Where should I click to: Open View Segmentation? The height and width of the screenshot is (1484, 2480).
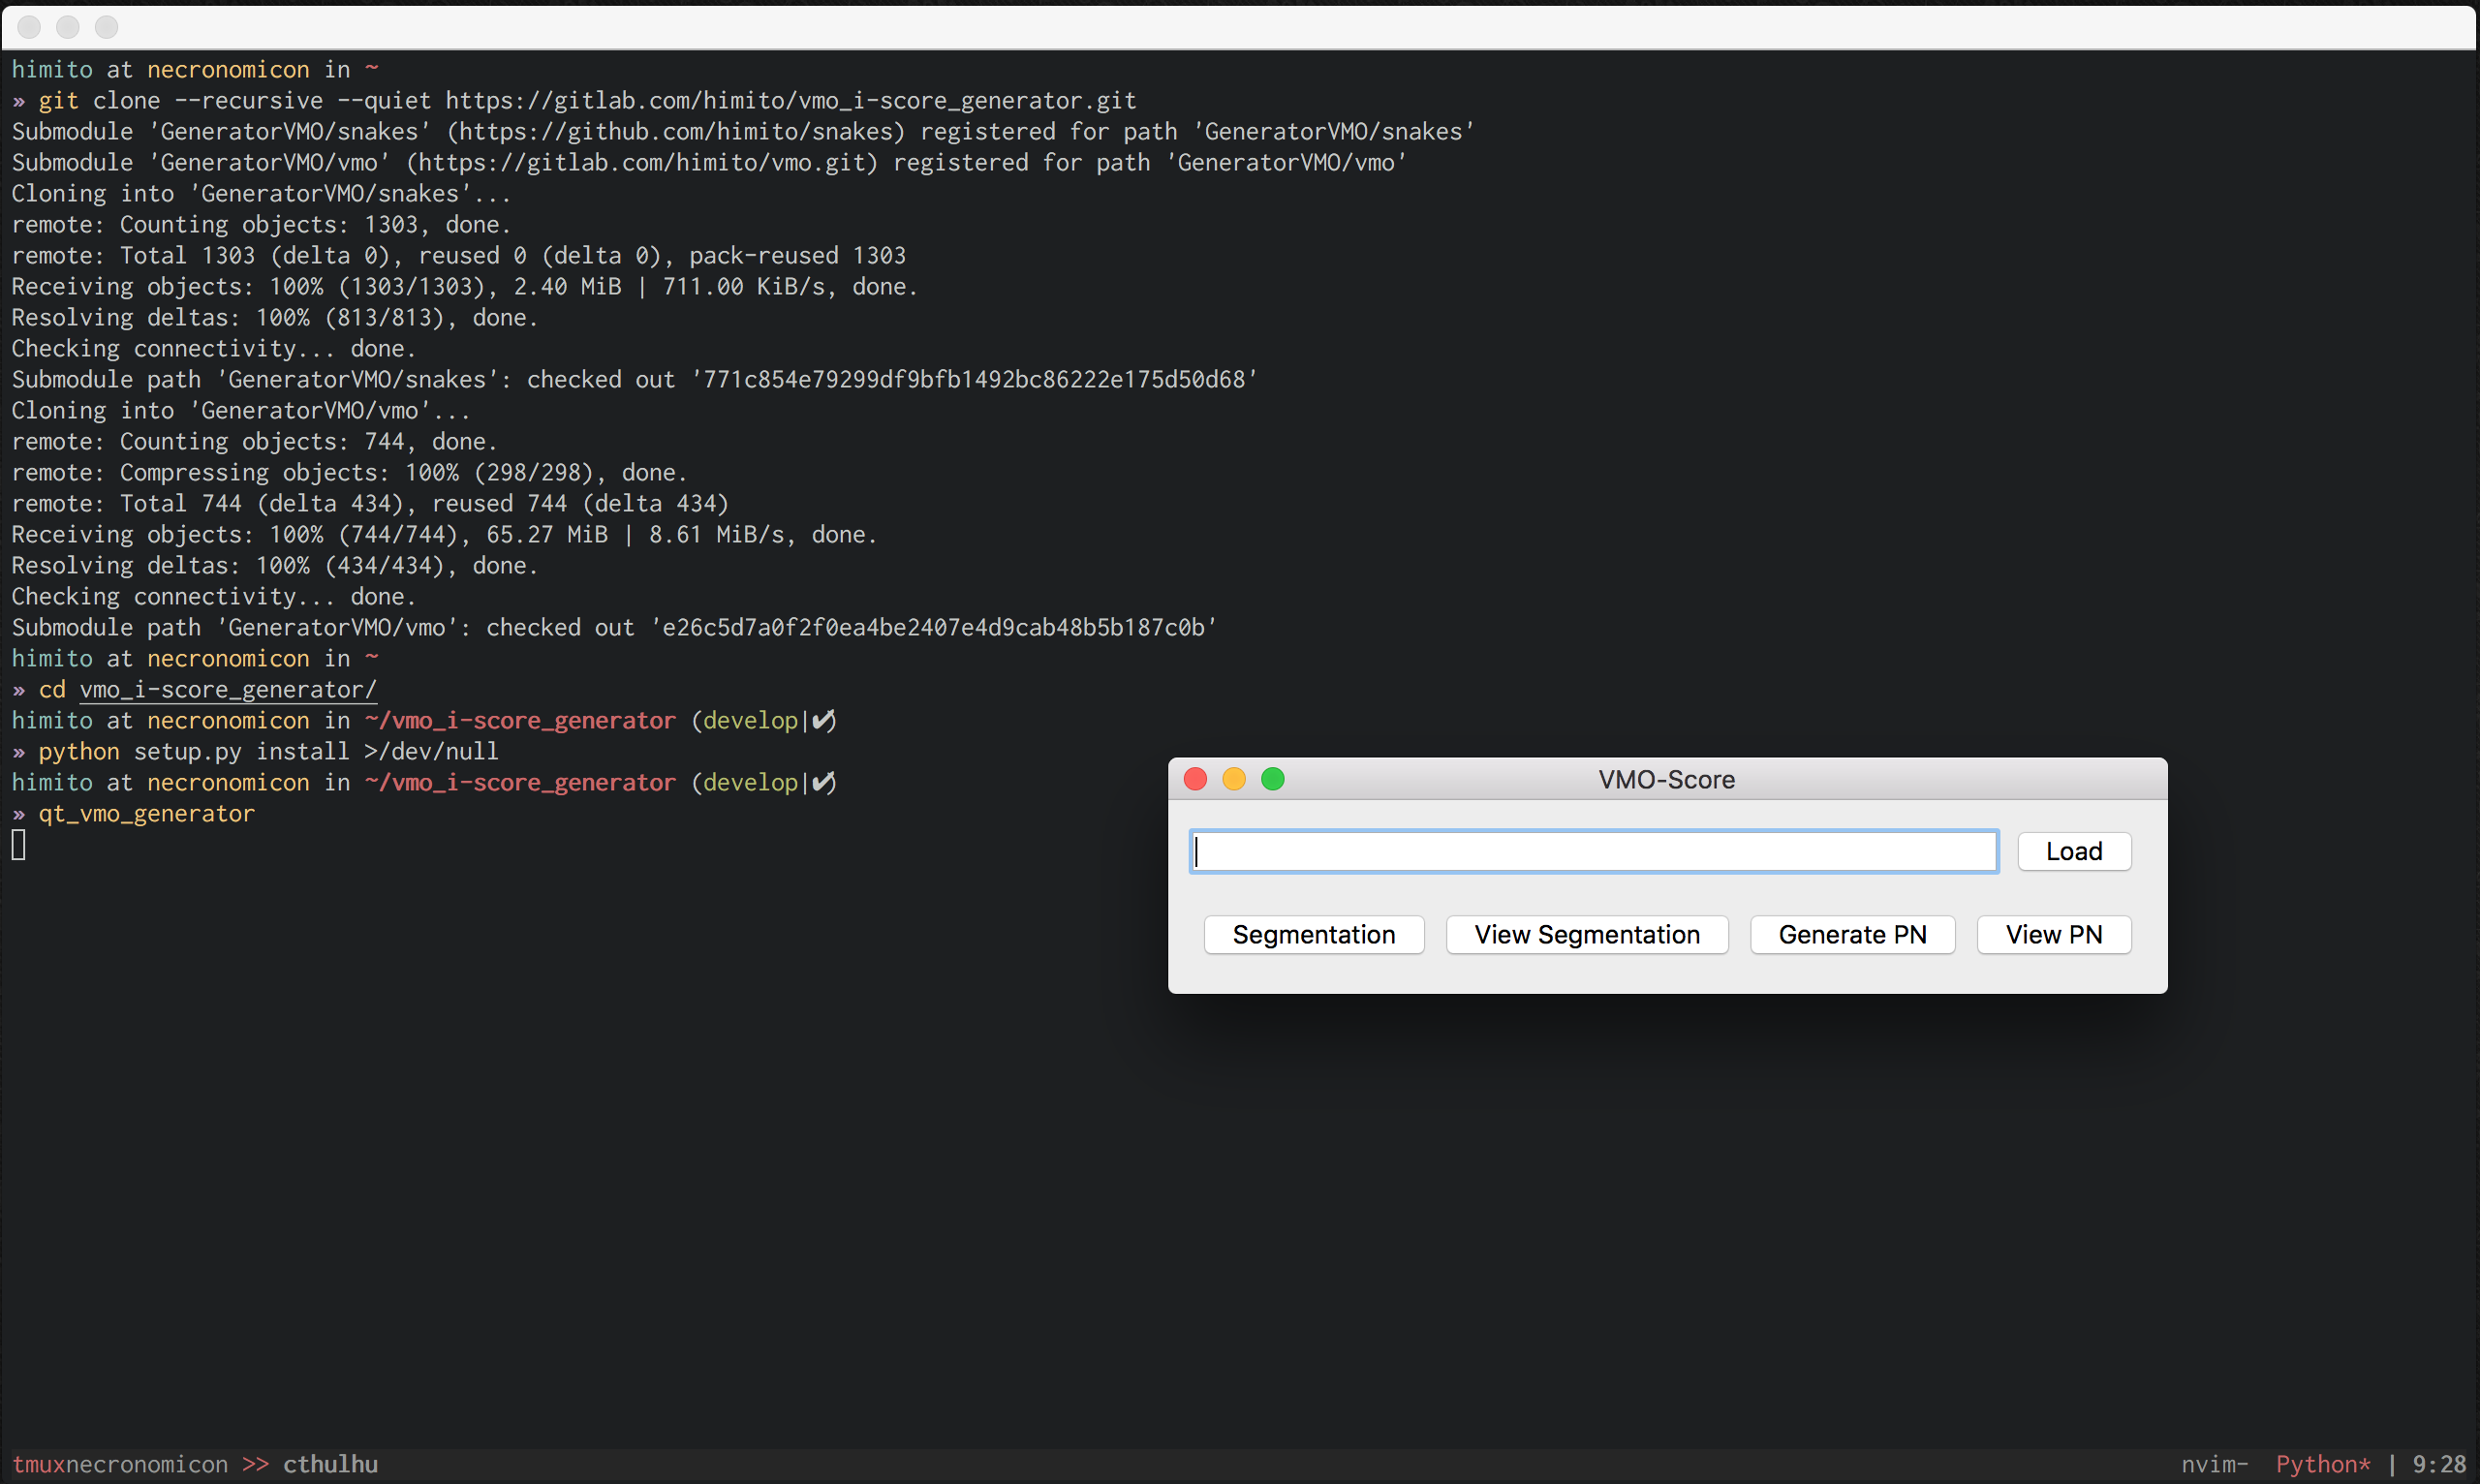pyautogui.click(x=1587, y=934)
